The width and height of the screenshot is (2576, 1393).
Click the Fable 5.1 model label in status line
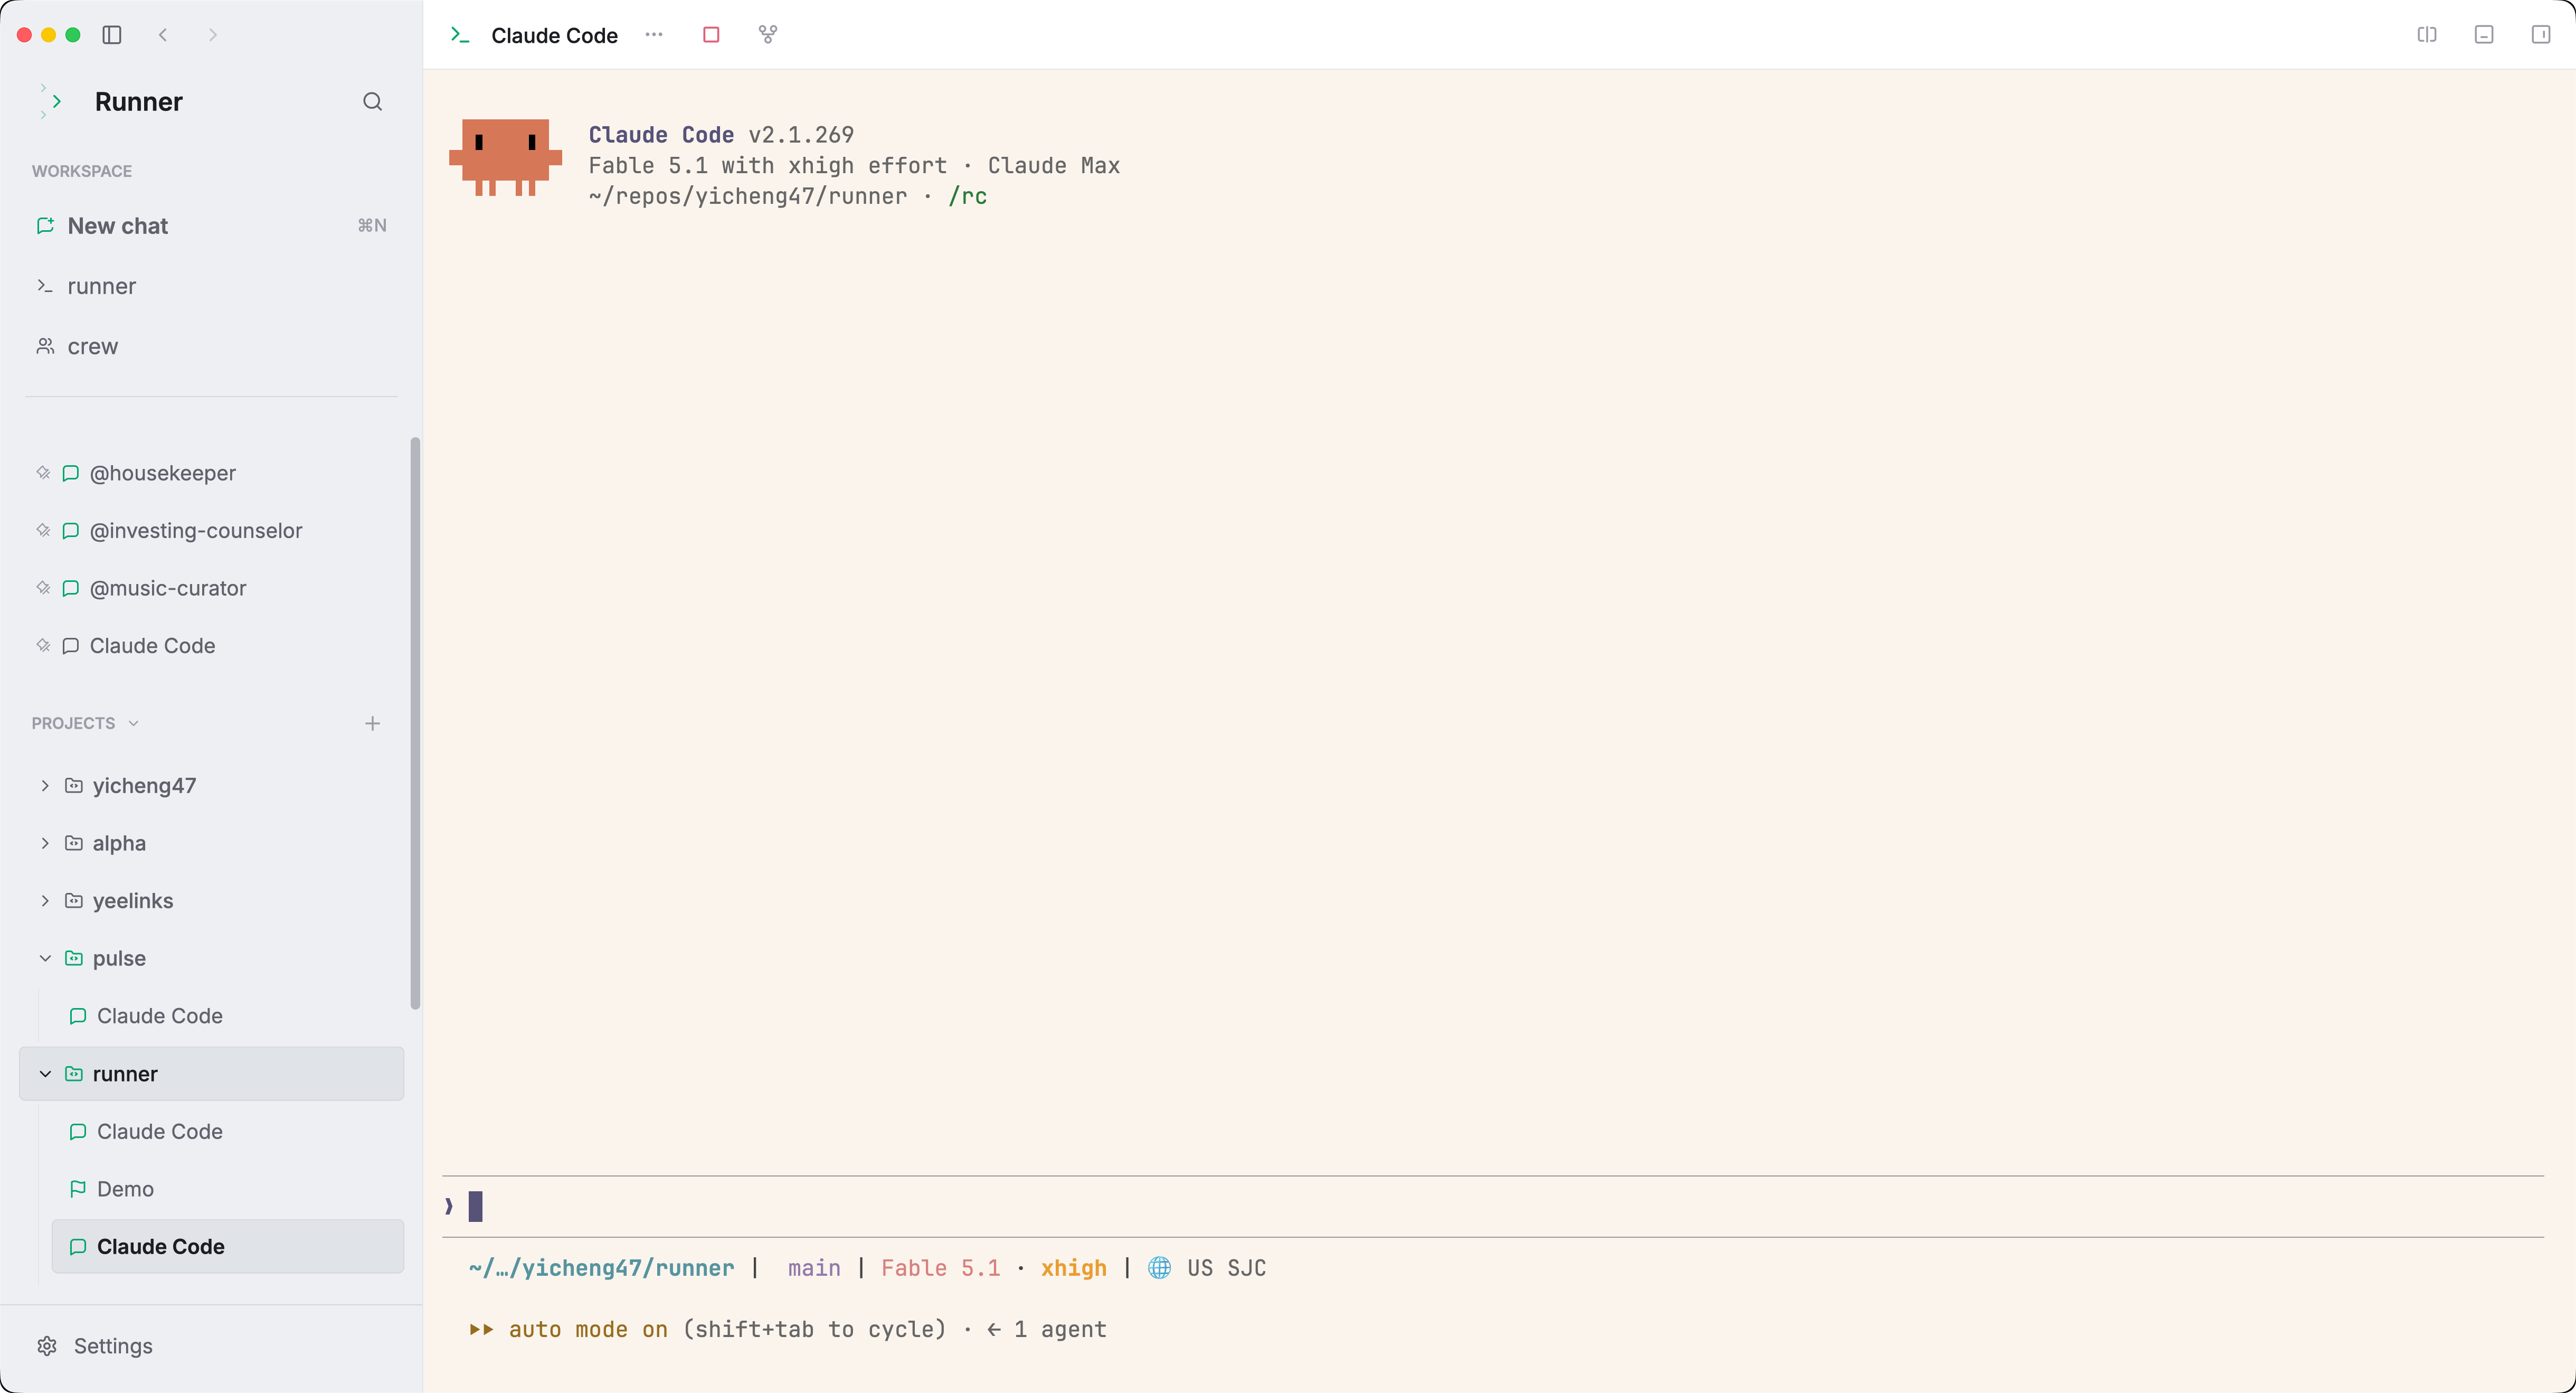click(x=940, y=1269)
